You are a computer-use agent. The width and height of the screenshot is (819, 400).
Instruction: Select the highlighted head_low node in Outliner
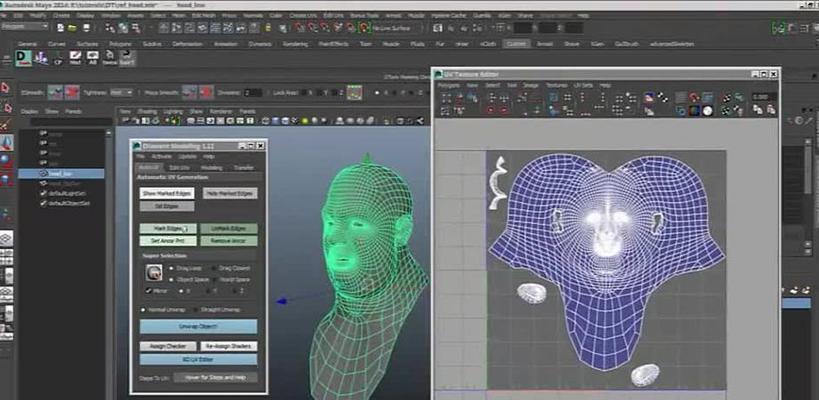(x=61, y=174)
